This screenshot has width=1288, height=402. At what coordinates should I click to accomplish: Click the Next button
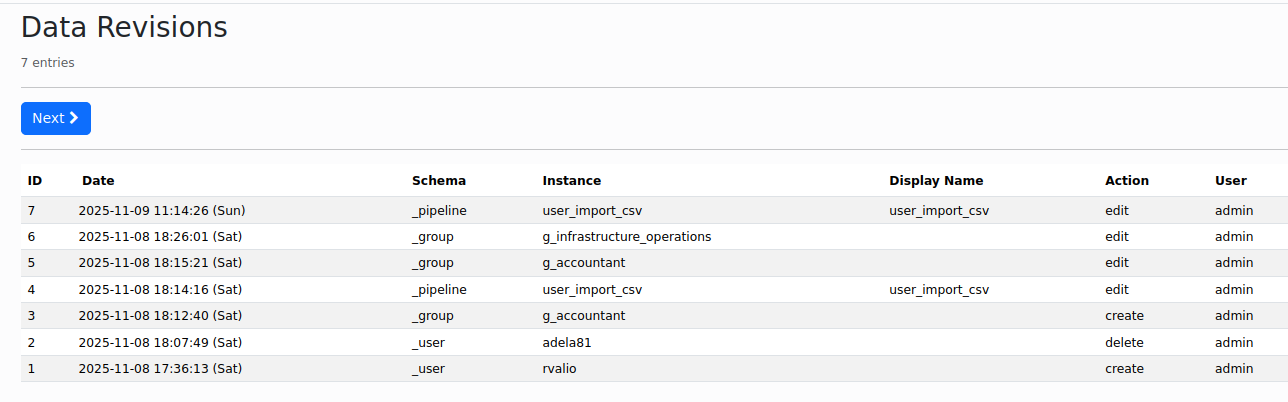[x=56, y=118]
